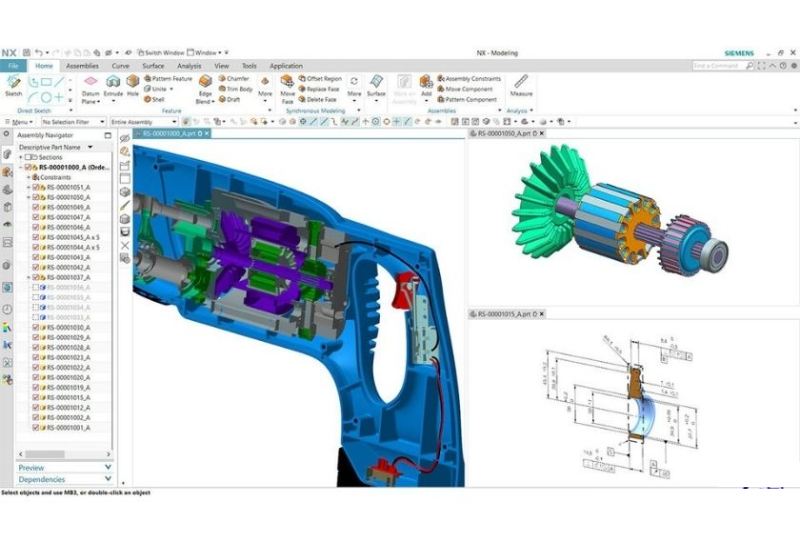Open the File menu
The width and height of the screenshot is (800, 543).
[x=13, y=66]
